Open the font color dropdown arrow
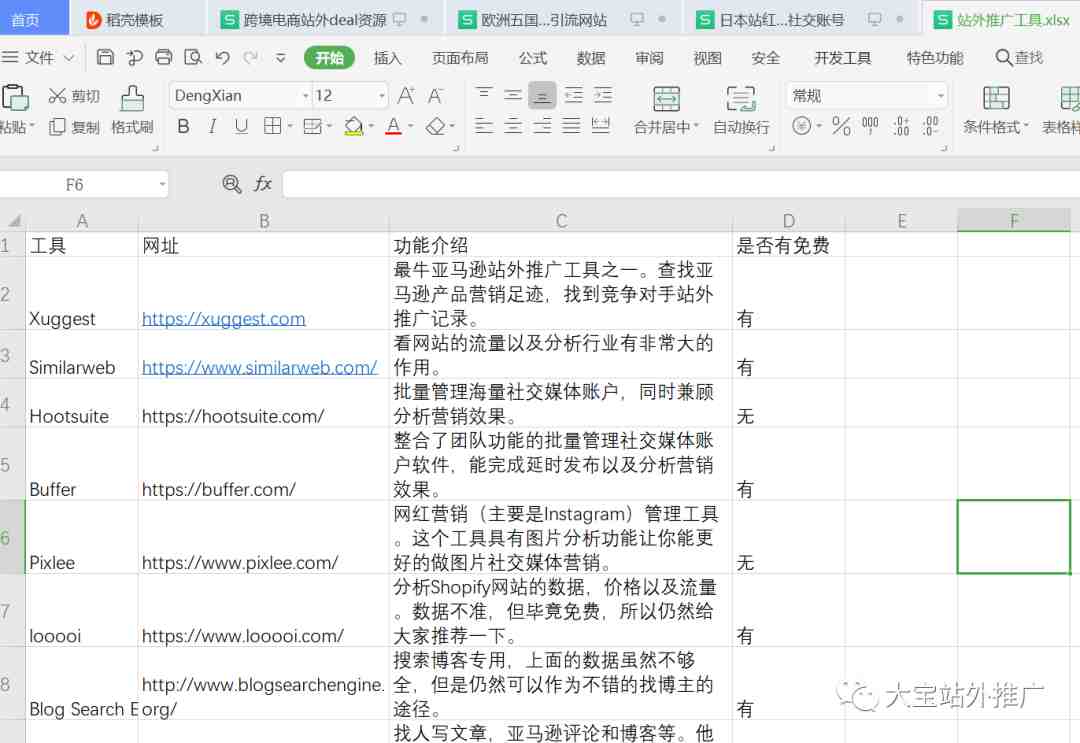Image resolution: width=1080 pixels, height=743 pixels. 411,127
